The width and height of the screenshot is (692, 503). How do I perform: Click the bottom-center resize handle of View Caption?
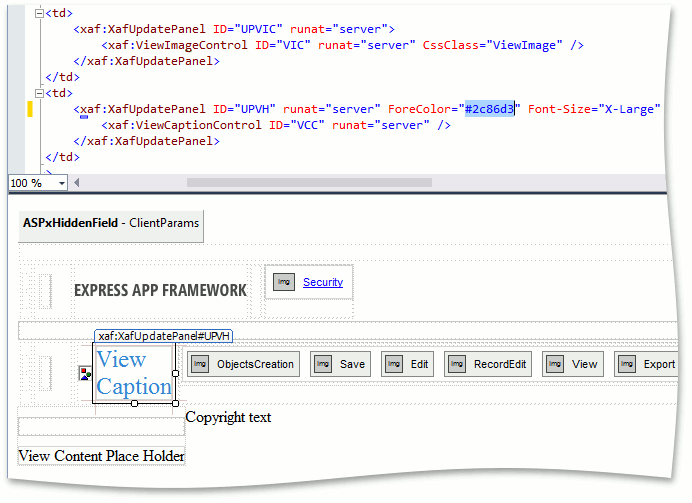point(135,403)
